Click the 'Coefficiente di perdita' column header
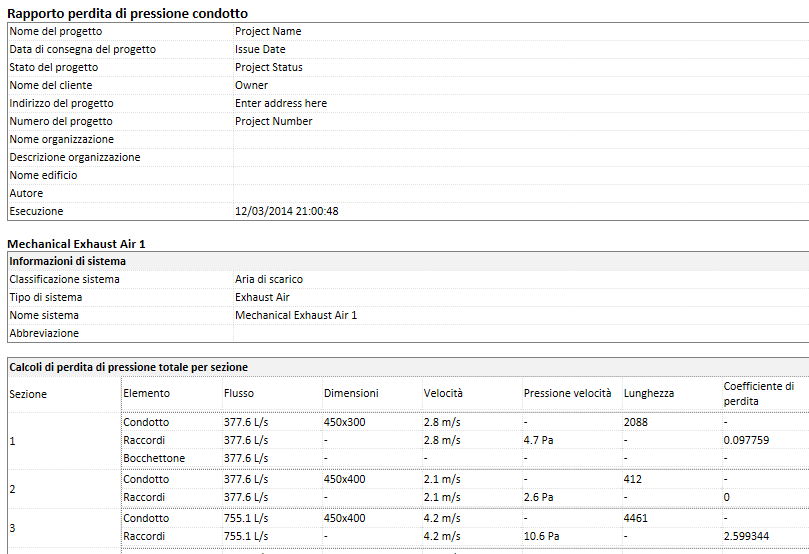The height and width of the screenshot is (554, 809). coord(758,393)
